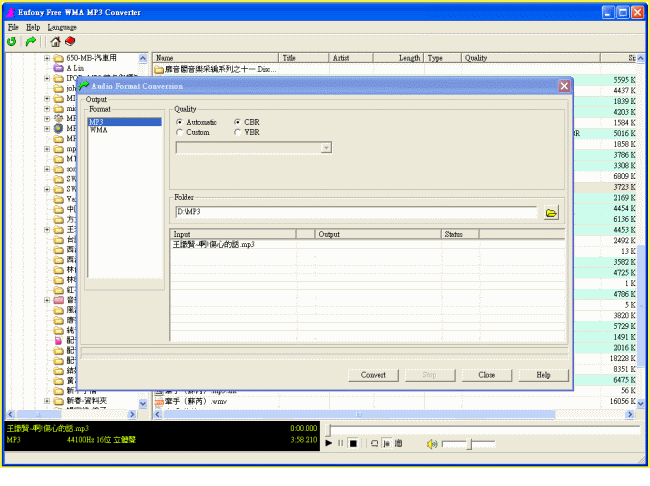Stop playback with the square stop button
The image size is (650, 486).
coord(353,443)
